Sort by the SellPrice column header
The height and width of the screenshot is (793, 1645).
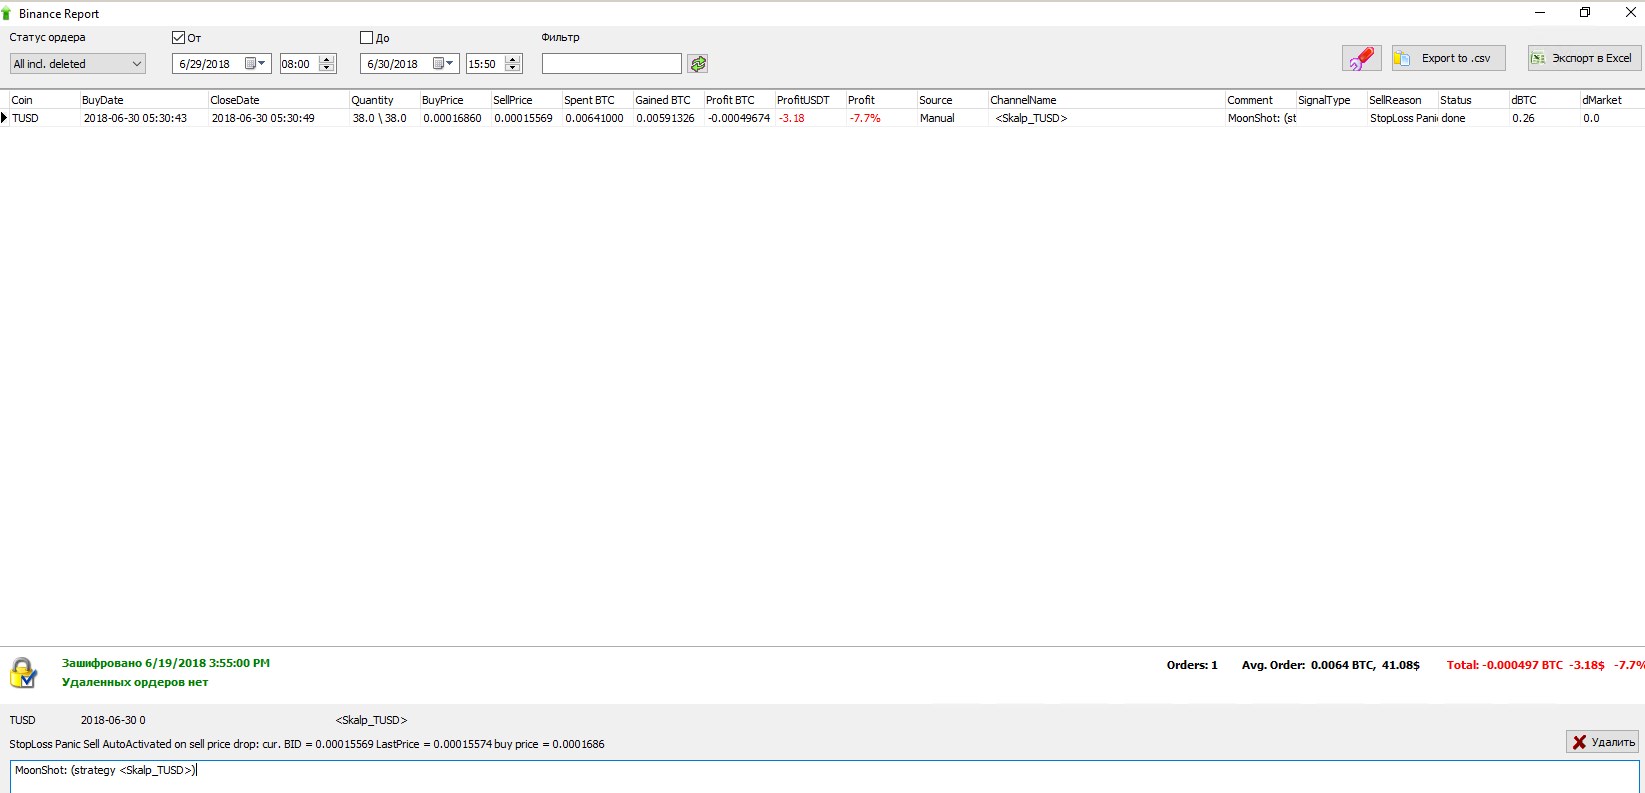526,100
